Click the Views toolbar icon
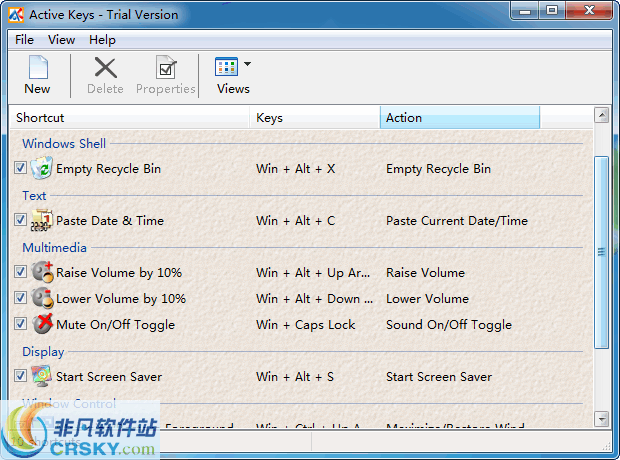This screenshot has height=460, width=620. point(226,66)
